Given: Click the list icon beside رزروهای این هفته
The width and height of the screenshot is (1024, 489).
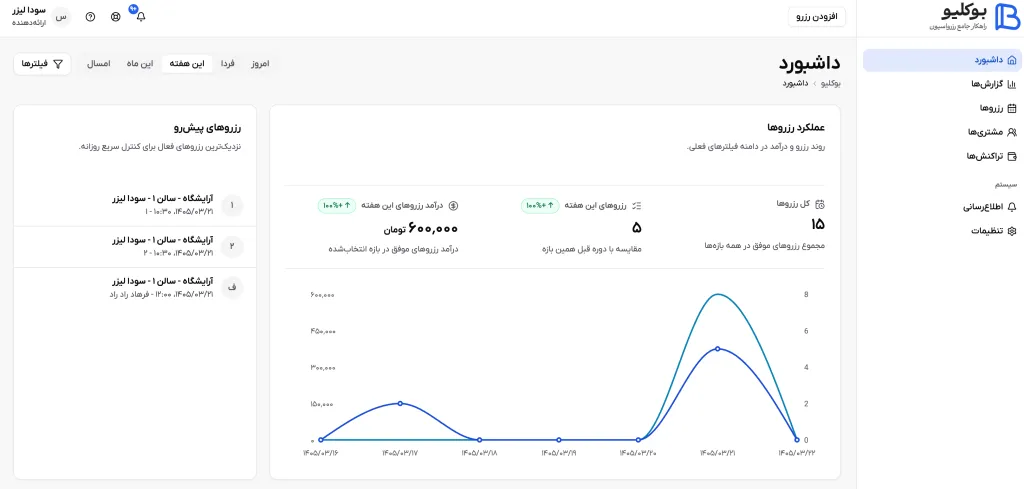Looking at the screenshot, I should [x=637, y=206].
